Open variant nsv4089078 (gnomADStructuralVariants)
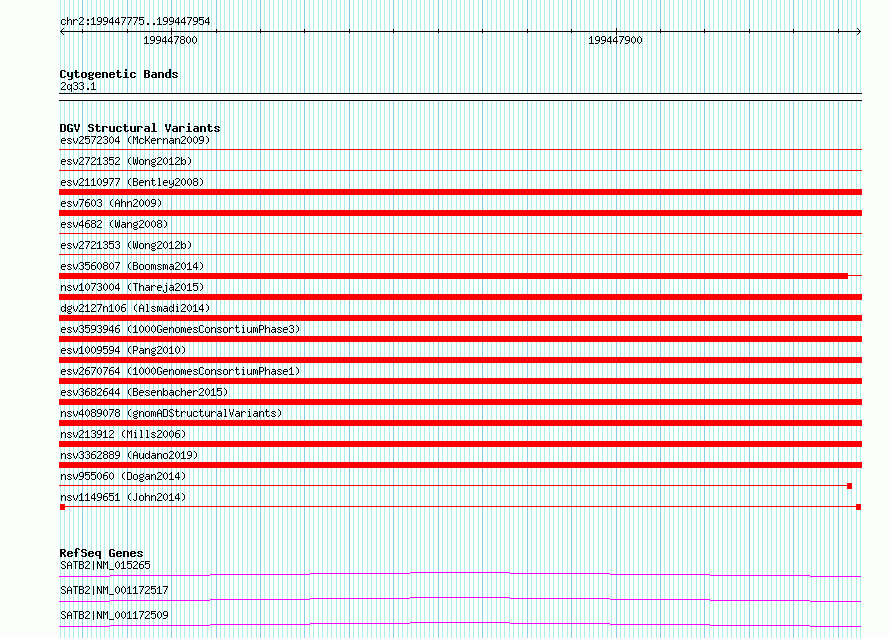 (x=171, y=413)
